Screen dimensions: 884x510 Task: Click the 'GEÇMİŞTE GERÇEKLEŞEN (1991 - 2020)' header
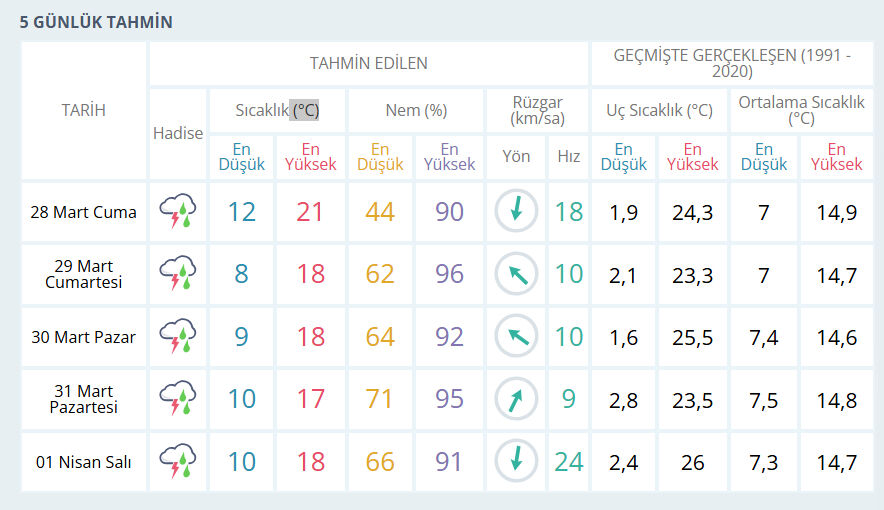click(732, 63)
